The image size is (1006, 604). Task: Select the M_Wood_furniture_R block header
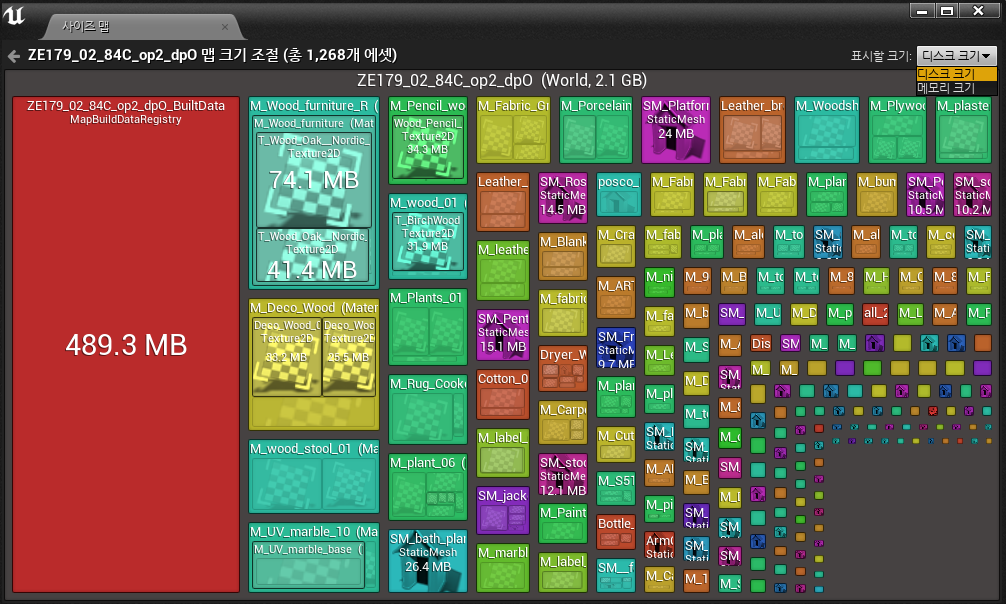point(314,106)
